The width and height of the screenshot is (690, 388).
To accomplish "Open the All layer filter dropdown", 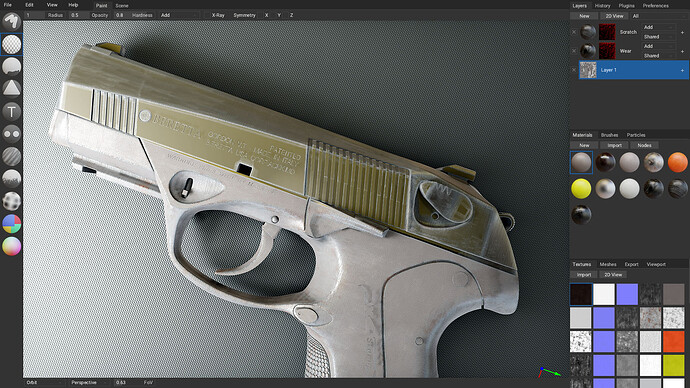I will coord(659,16).
